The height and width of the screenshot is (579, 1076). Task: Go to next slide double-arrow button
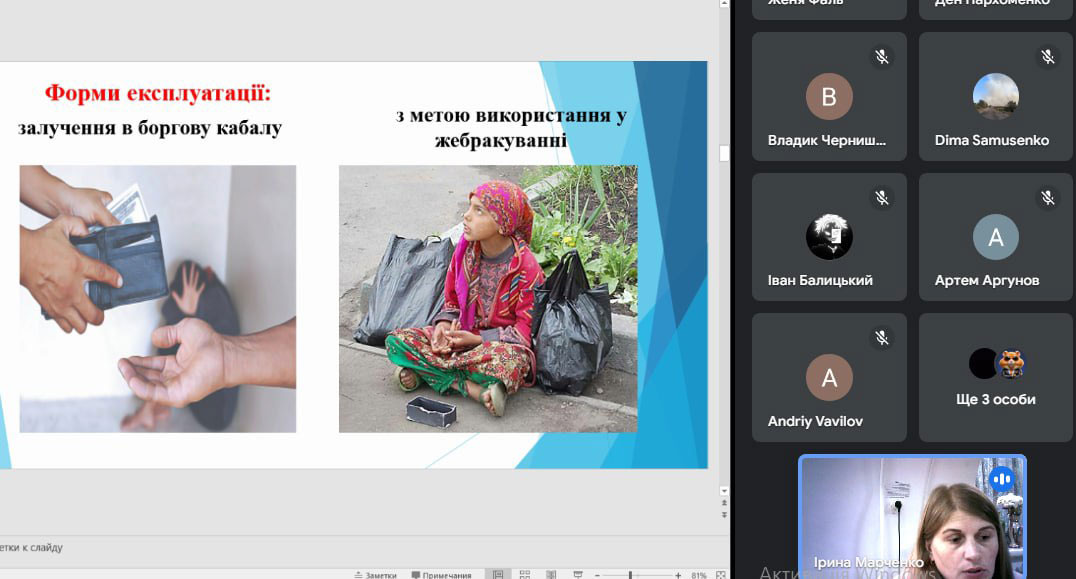coord(724,515)
